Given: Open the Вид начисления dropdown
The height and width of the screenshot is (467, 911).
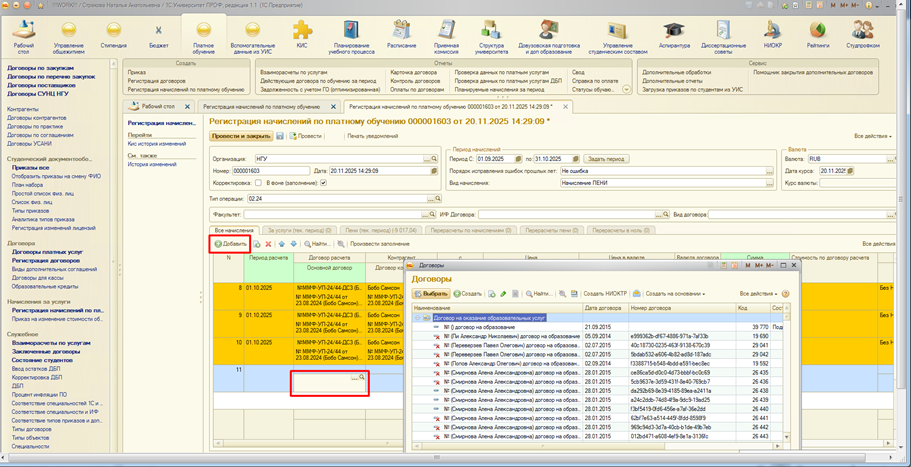Looking at the screenshot, I should (x=769, y=183).
